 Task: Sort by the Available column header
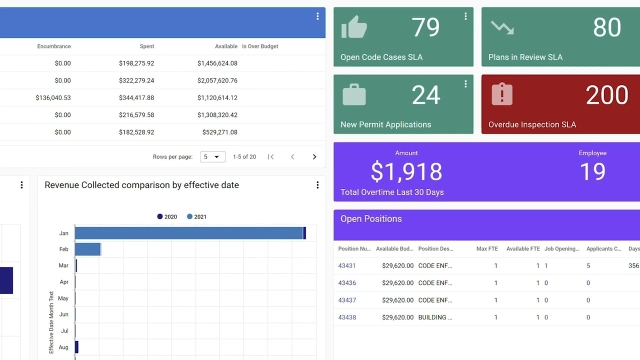(226, 47)
